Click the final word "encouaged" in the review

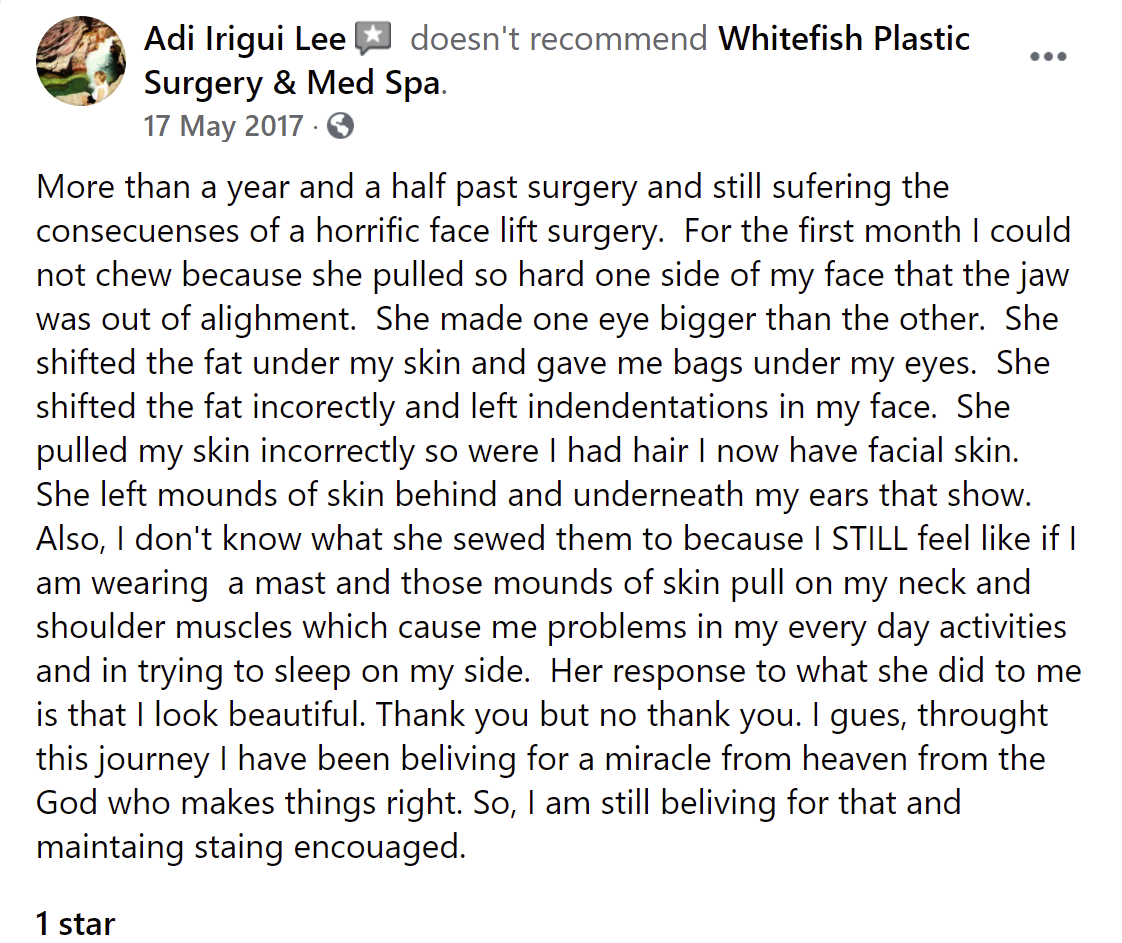tap(380, 847)
